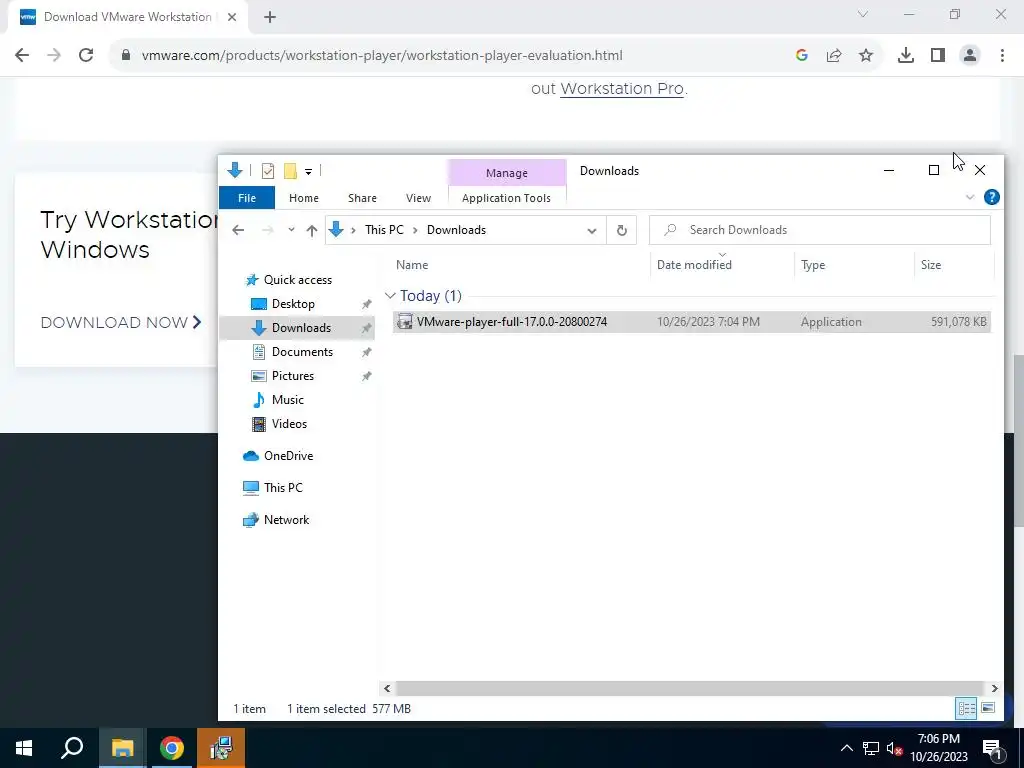Select Quick access in navigation pane

pos(298,280)
